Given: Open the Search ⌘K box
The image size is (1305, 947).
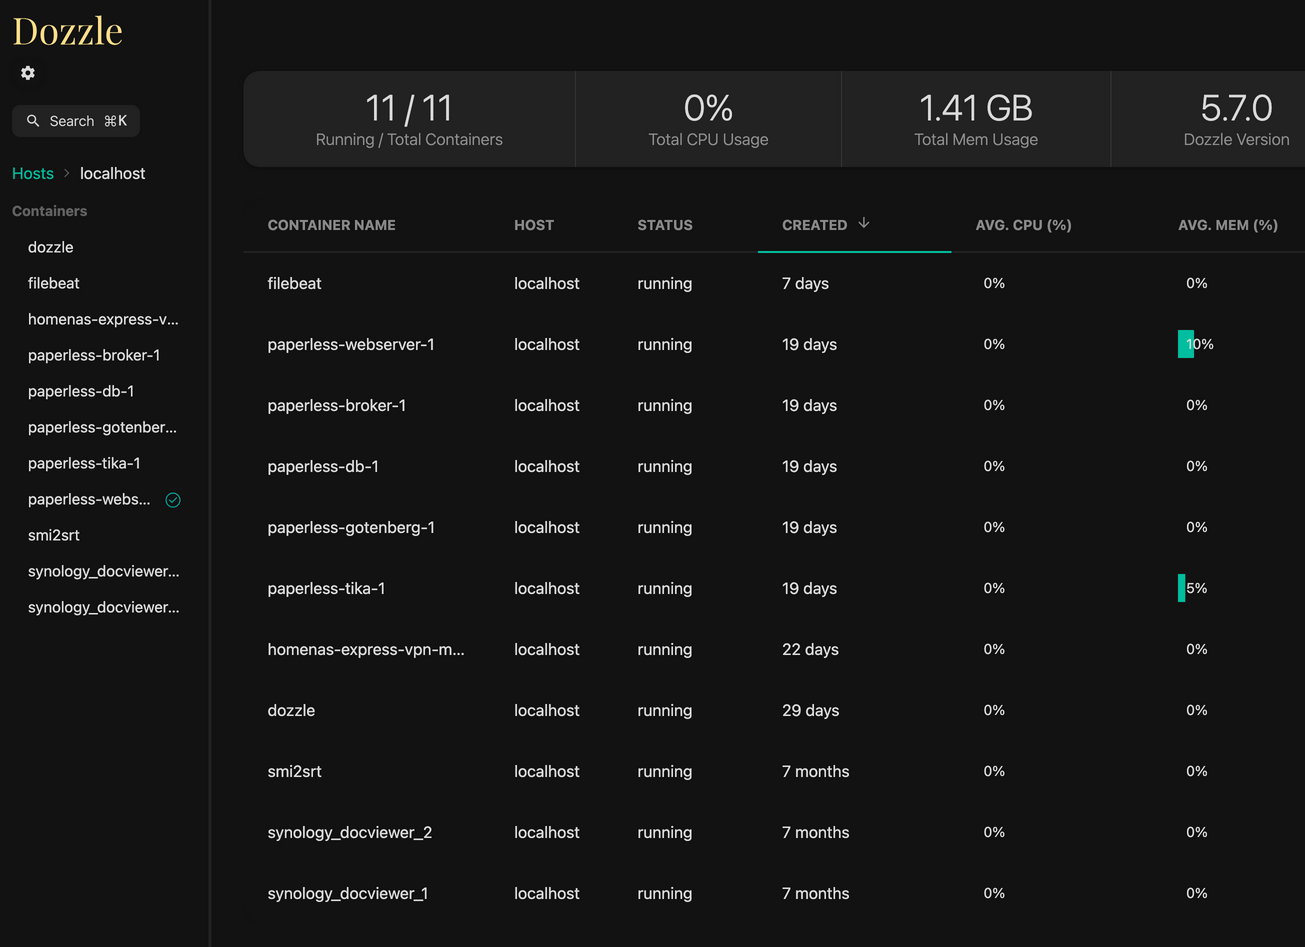Looking at the screenshot, I should pos(76,121).
